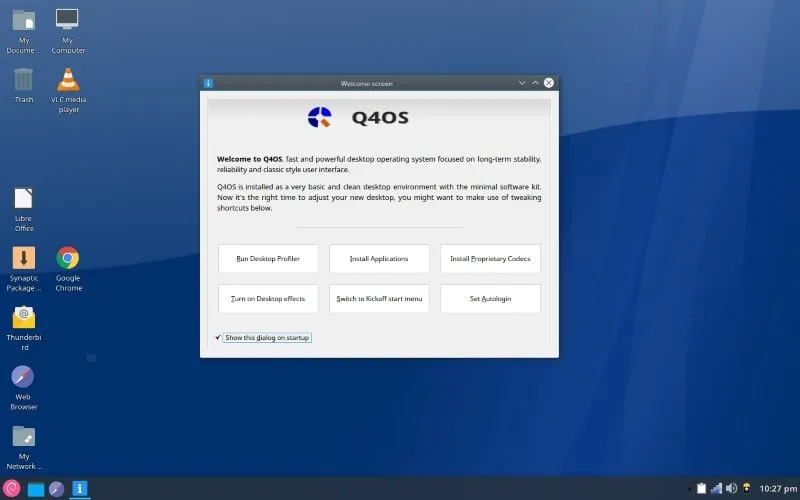Click the volume speaker tray icon

click(x=731, y=488)
